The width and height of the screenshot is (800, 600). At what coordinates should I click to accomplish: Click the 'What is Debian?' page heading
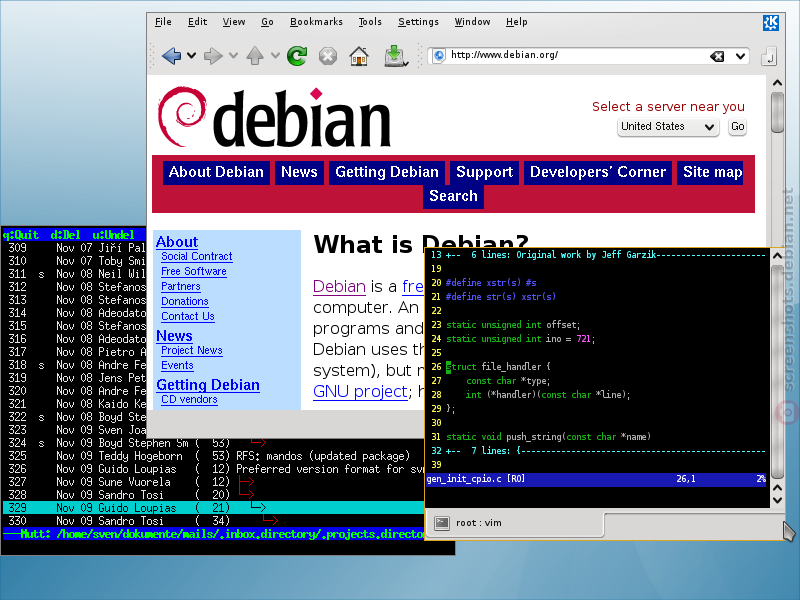pos(421,244)
